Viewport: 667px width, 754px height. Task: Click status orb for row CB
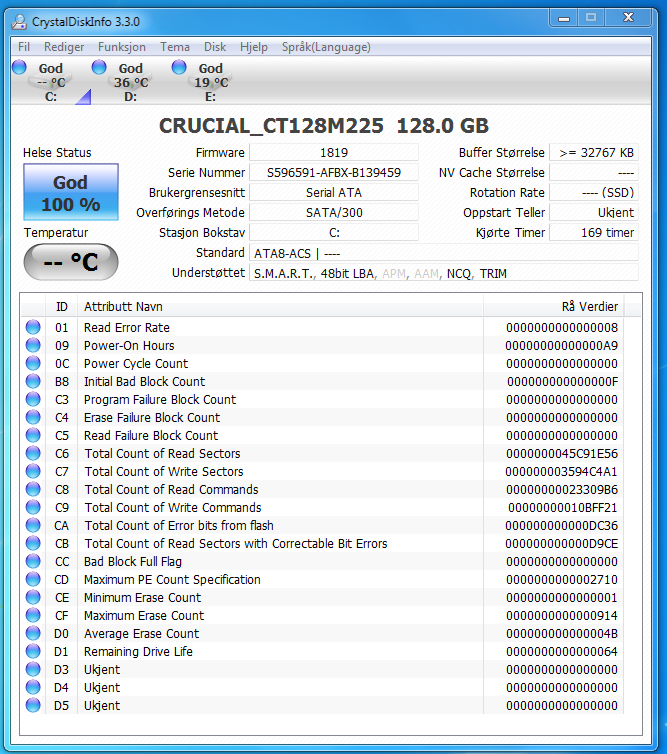[x=33, y=543]
